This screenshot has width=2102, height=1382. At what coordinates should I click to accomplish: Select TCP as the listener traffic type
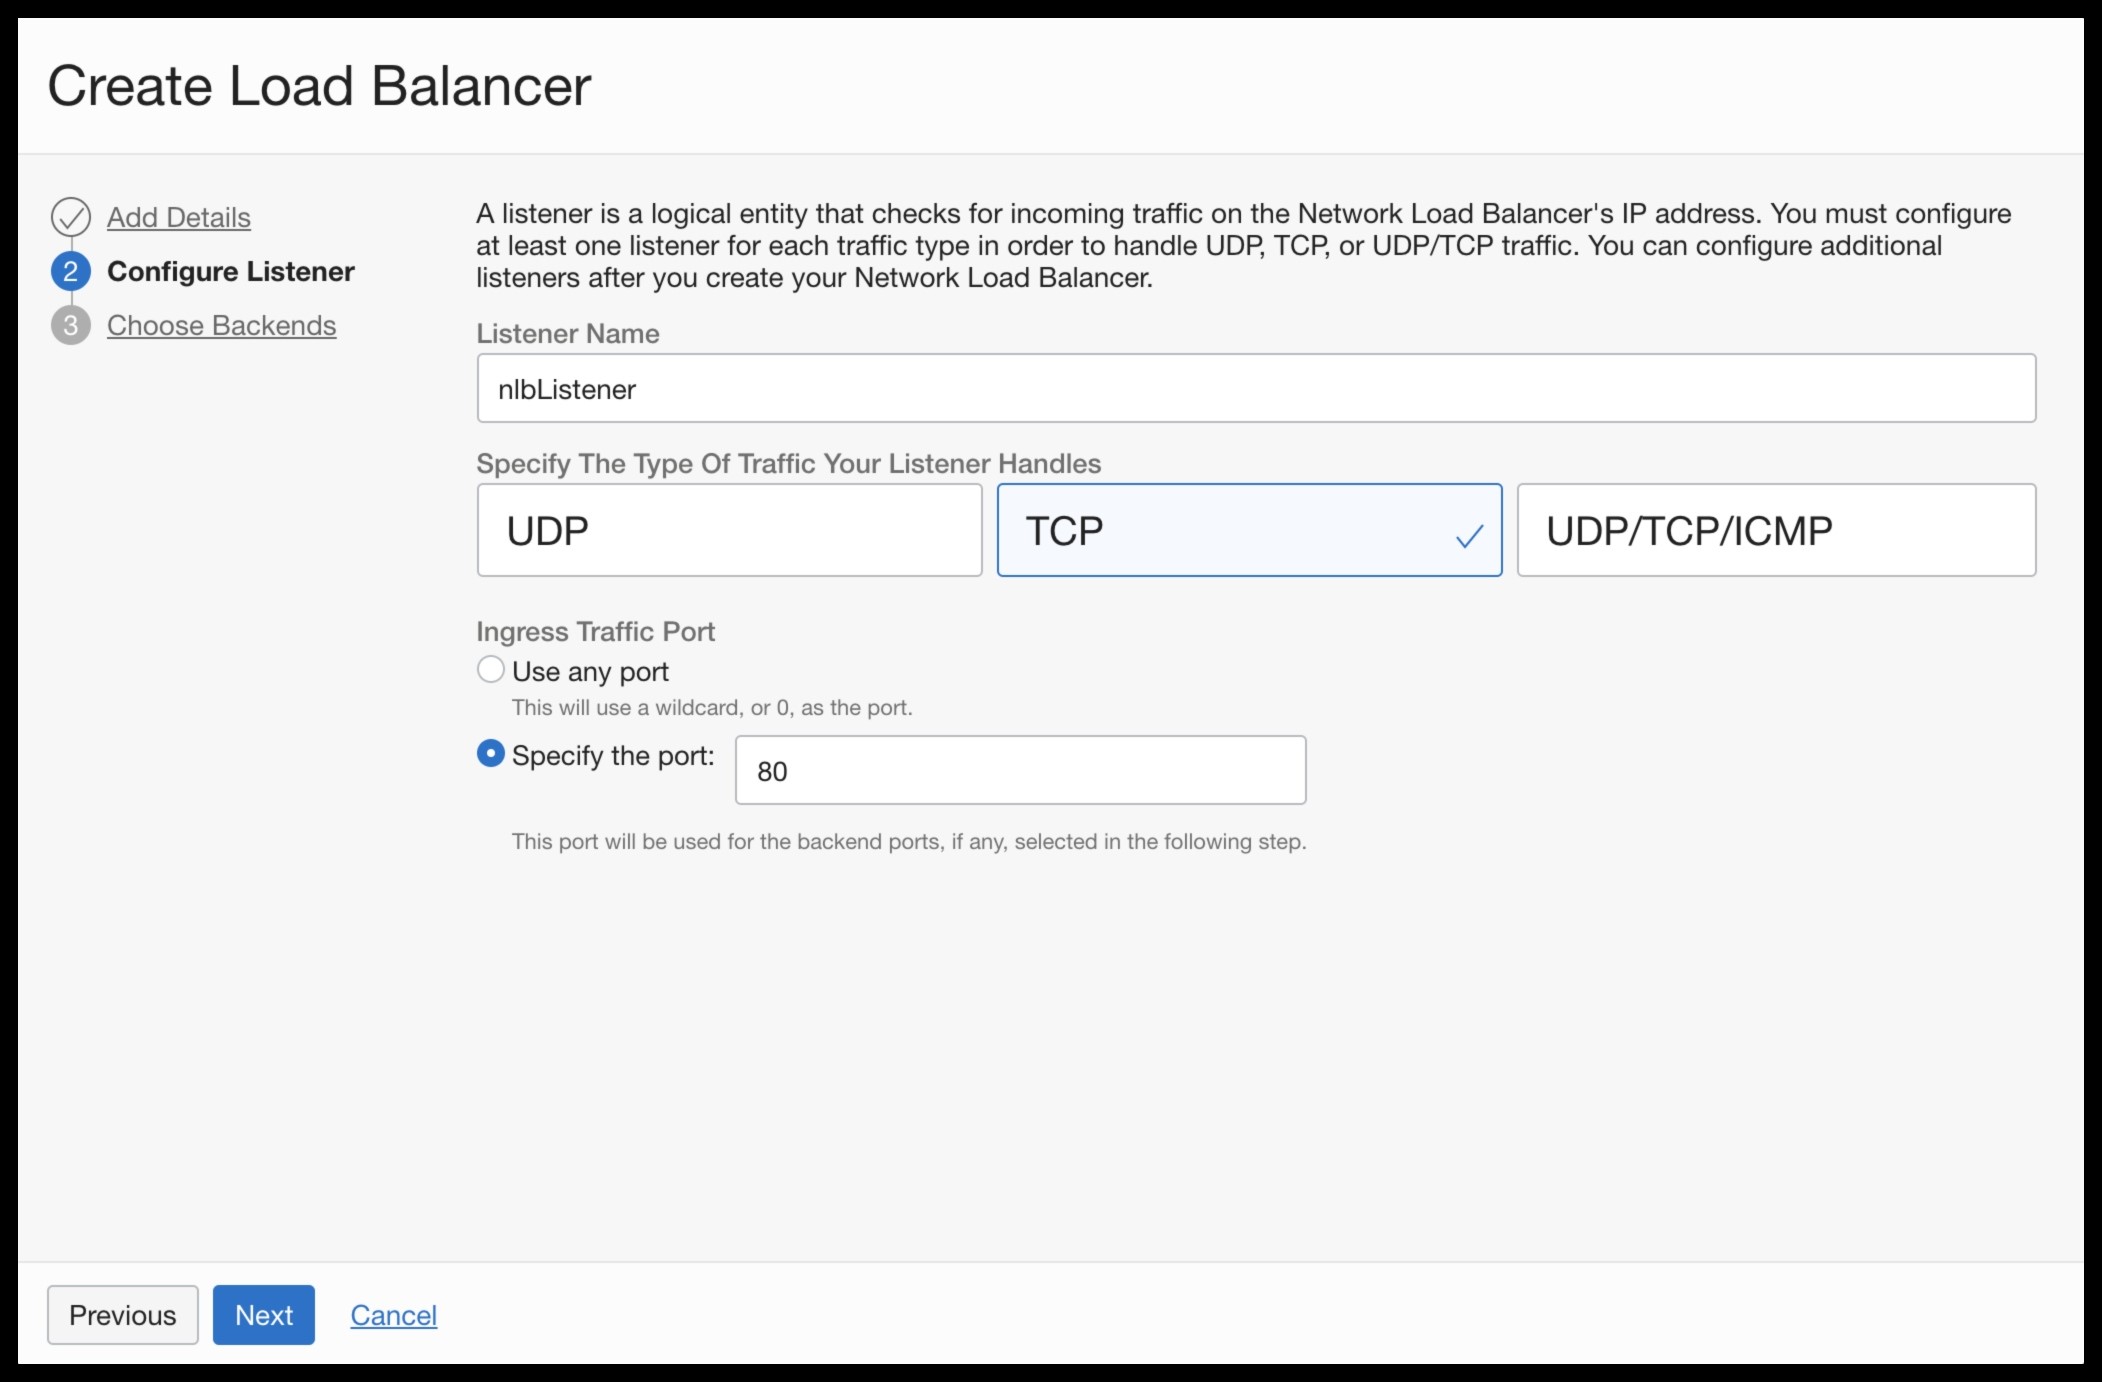1248,529
